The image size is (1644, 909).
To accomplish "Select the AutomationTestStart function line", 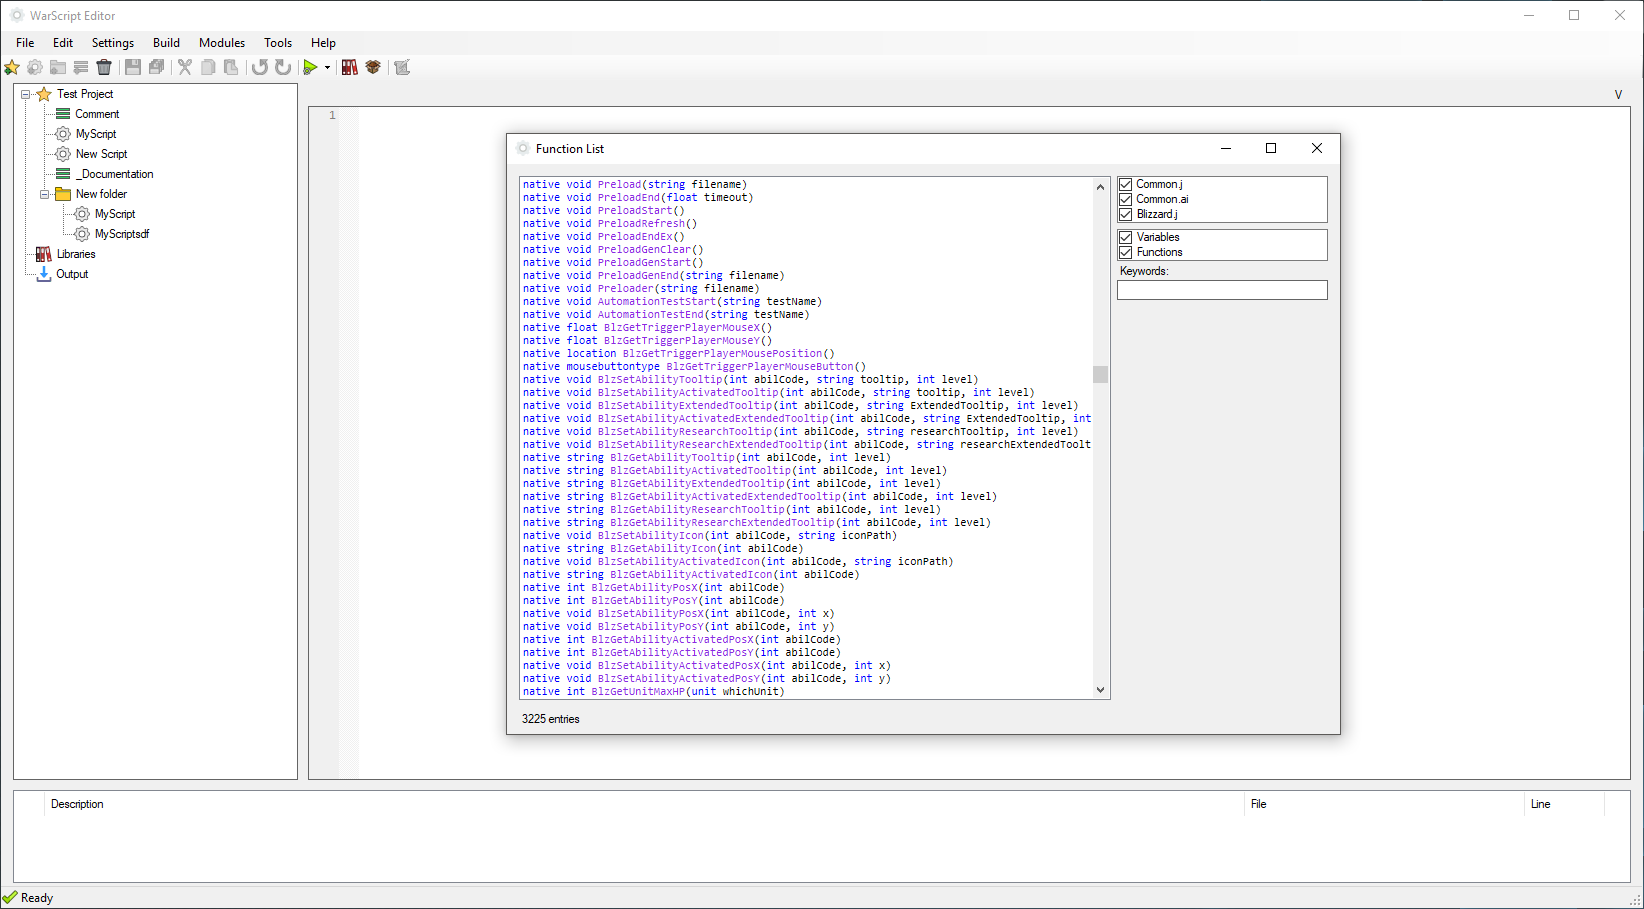I will 672,301.
